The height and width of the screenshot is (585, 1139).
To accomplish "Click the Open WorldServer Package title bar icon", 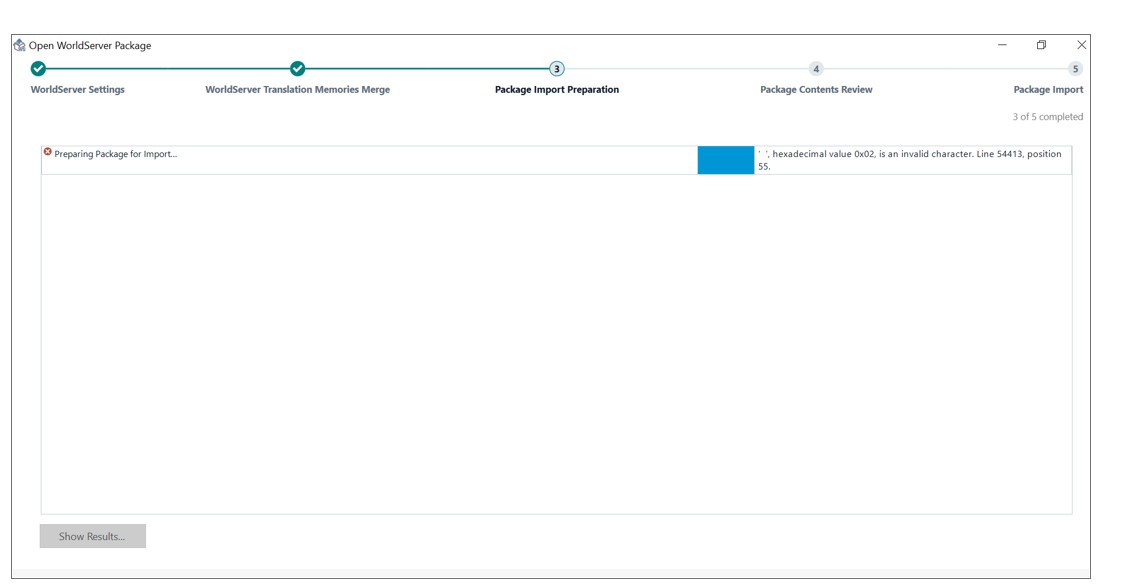I will [x=17, y=45].
